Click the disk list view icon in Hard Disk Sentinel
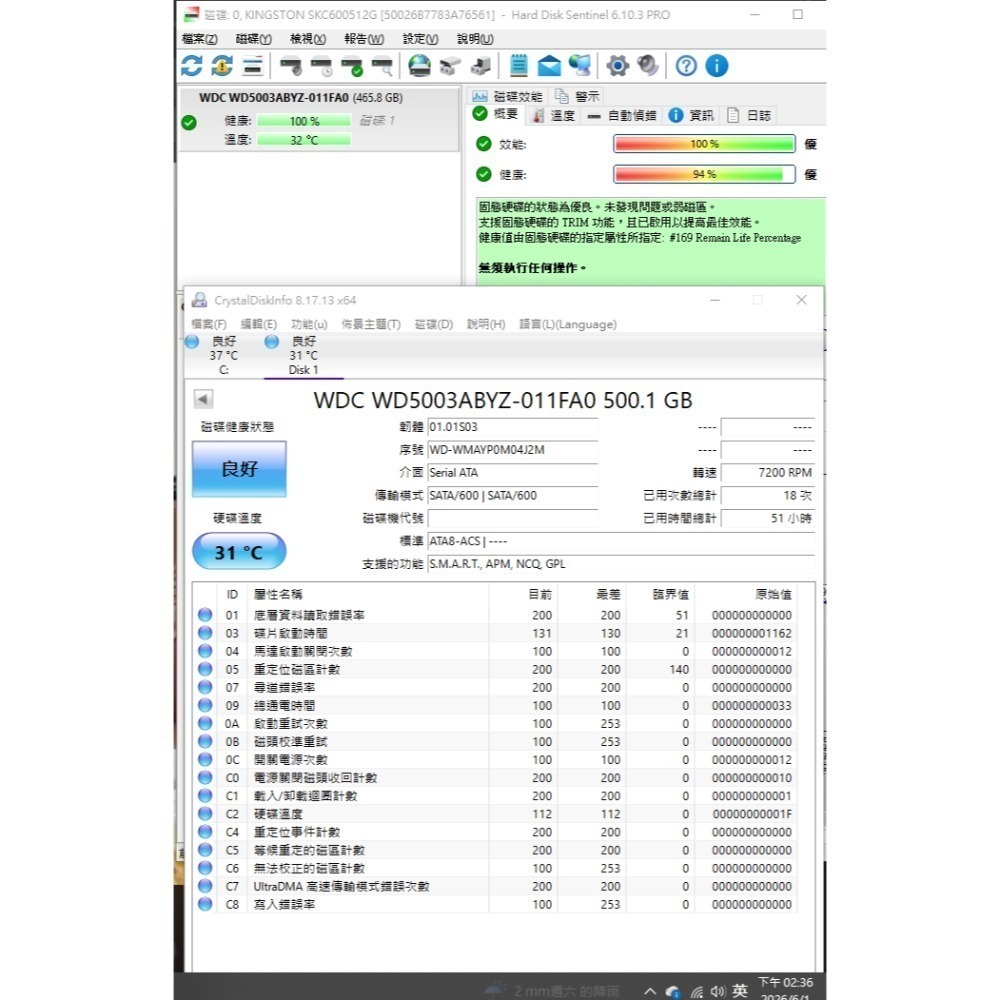The image size is (1000, 1000). point(253,66)
